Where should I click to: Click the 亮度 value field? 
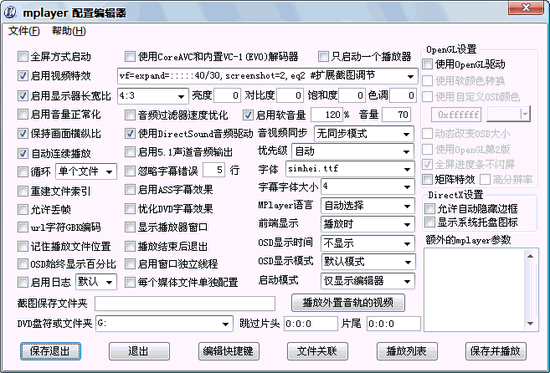coord(227,95)
